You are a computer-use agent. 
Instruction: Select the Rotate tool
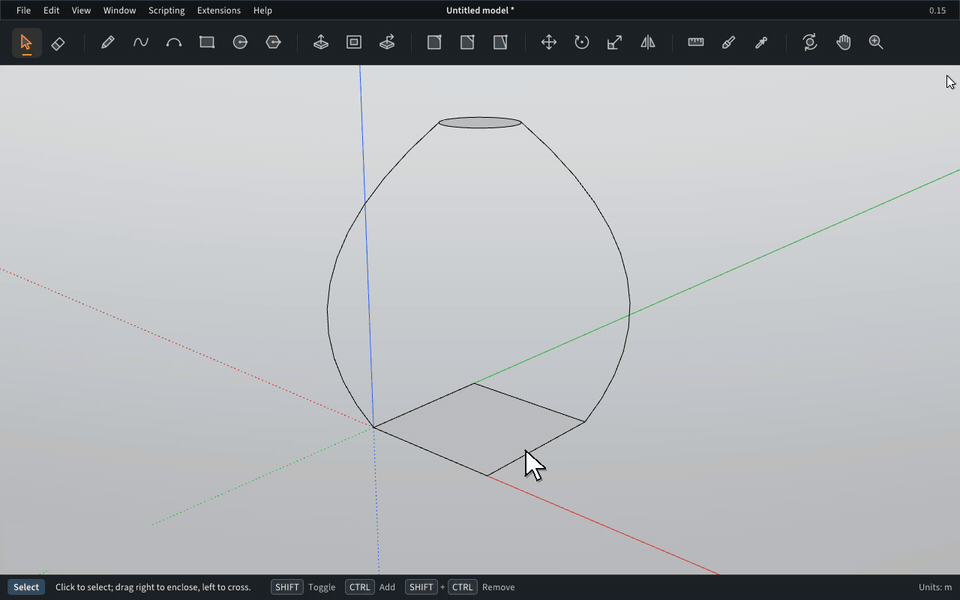582,42
